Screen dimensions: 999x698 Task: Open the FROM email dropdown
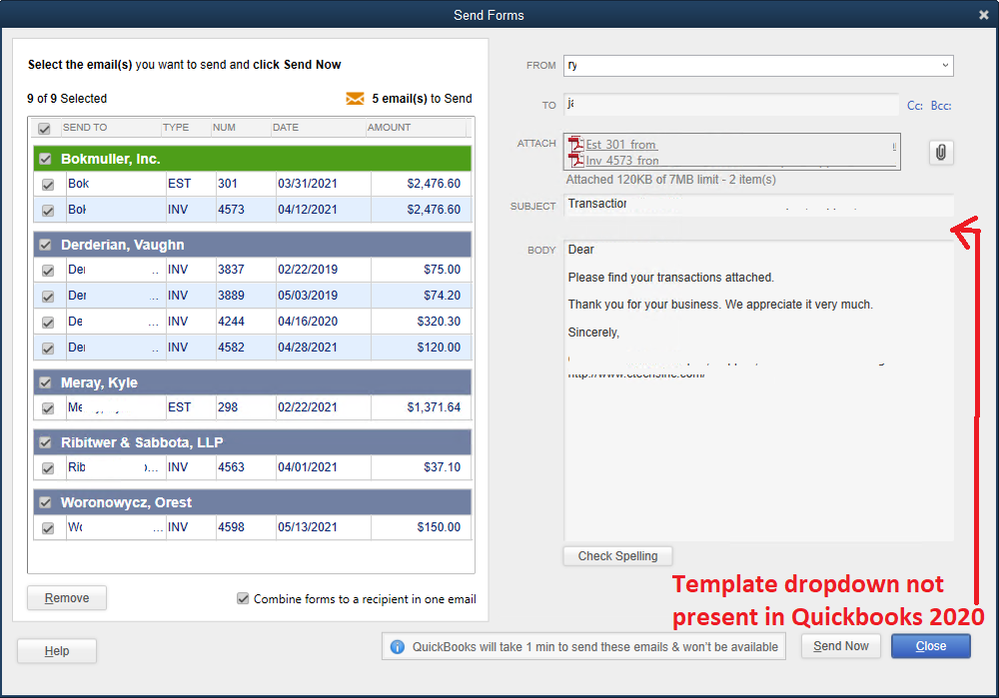pos(945,65)
